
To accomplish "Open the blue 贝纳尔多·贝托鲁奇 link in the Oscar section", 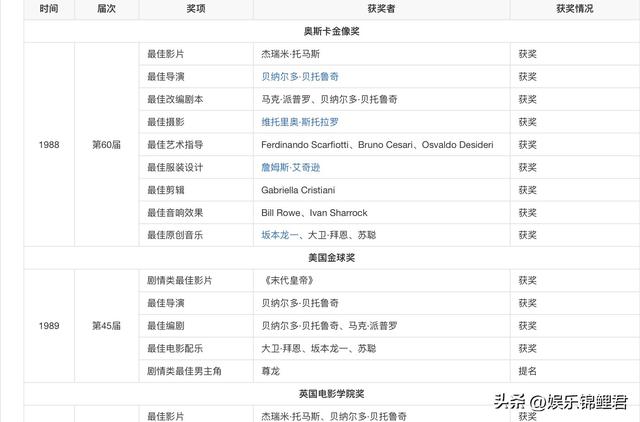I will [300, 77].
